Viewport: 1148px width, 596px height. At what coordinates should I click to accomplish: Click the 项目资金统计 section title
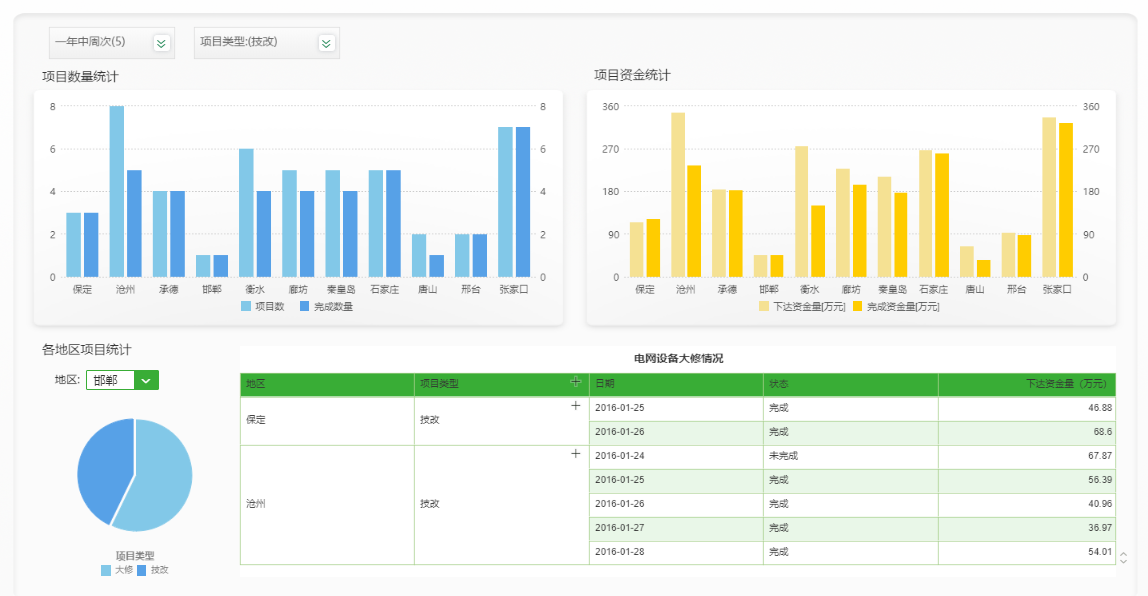(632, 75)
